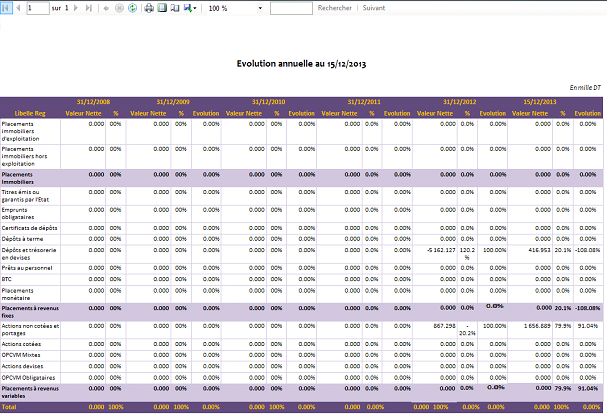Select the Placements immobiliers d'exploitation row label
608x416 pixels.
tap(20, 131)
